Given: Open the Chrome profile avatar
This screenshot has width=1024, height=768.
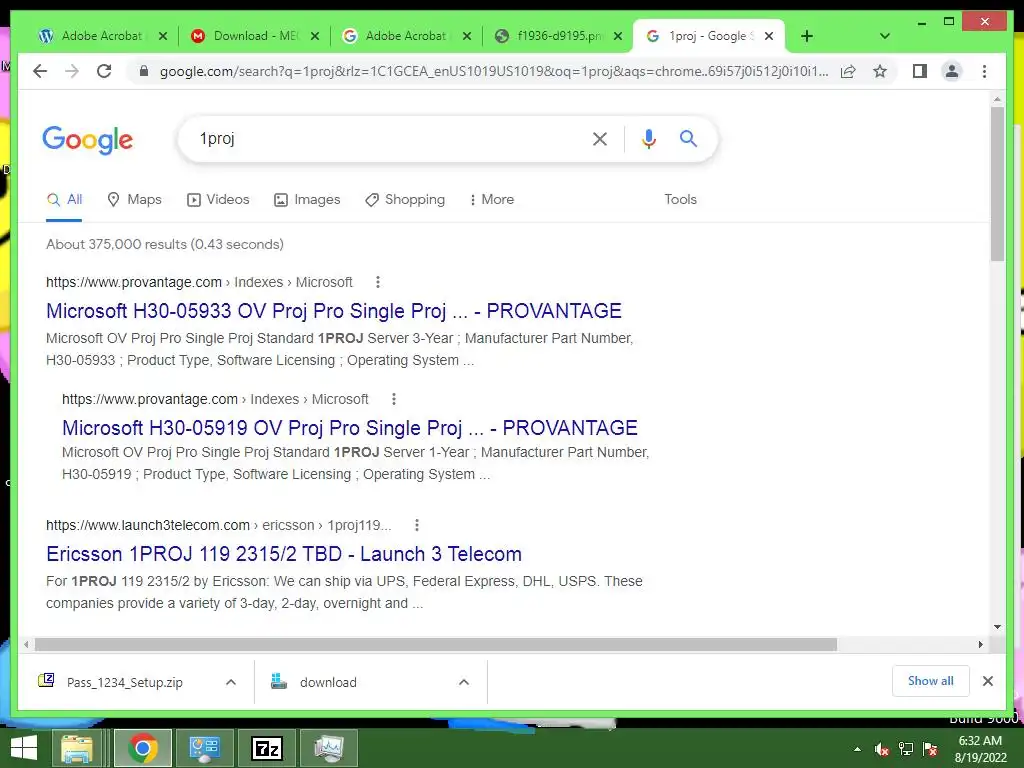Looking at the screenshot, I should (x=952, y=71).
